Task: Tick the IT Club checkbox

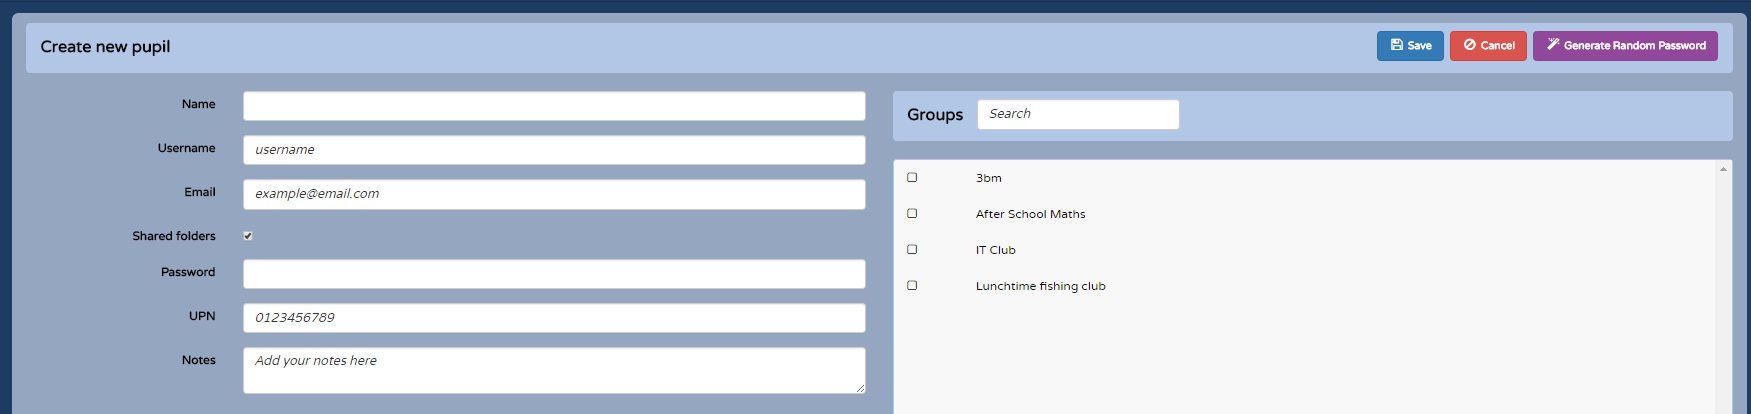Action: (x=912, y=249)
